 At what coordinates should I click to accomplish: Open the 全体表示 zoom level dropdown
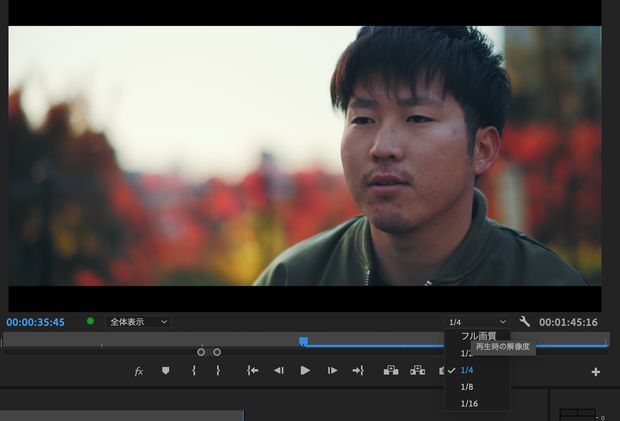pyautogui.click(x=139, y=322)
